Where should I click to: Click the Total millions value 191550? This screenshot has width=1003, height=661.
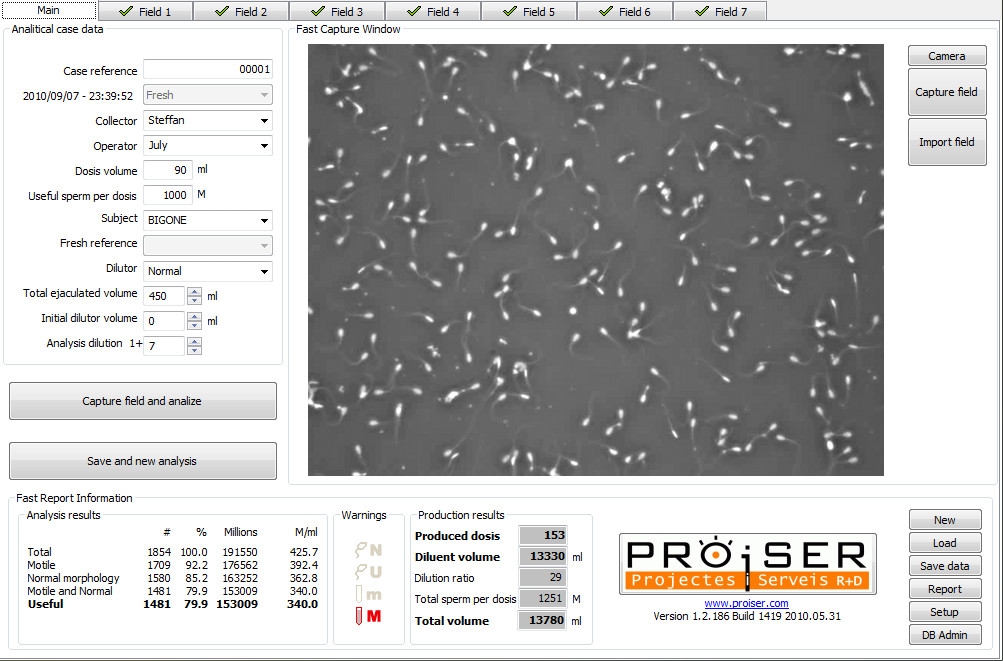240,552
